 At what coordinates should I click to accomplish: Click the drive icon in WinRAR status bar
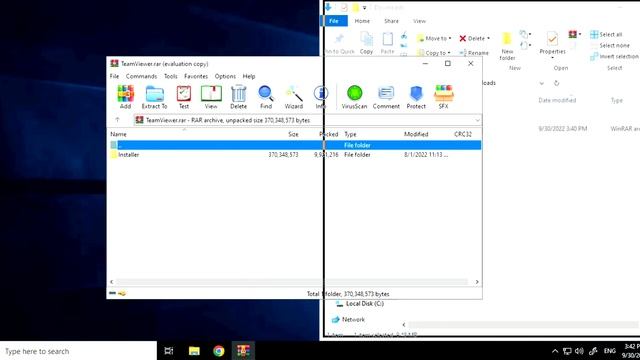(113, 293)
